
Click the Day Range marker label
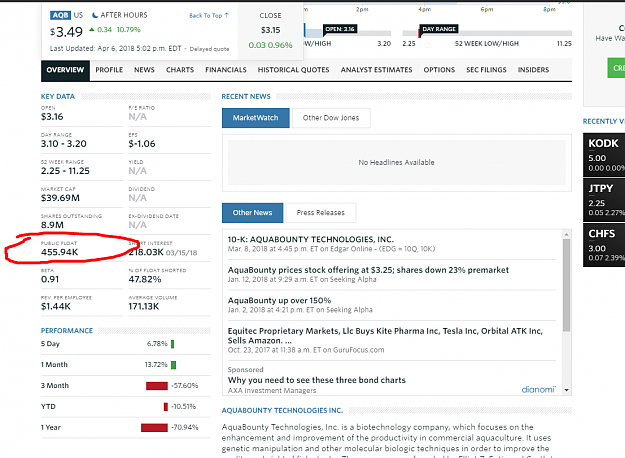(439, 29)
